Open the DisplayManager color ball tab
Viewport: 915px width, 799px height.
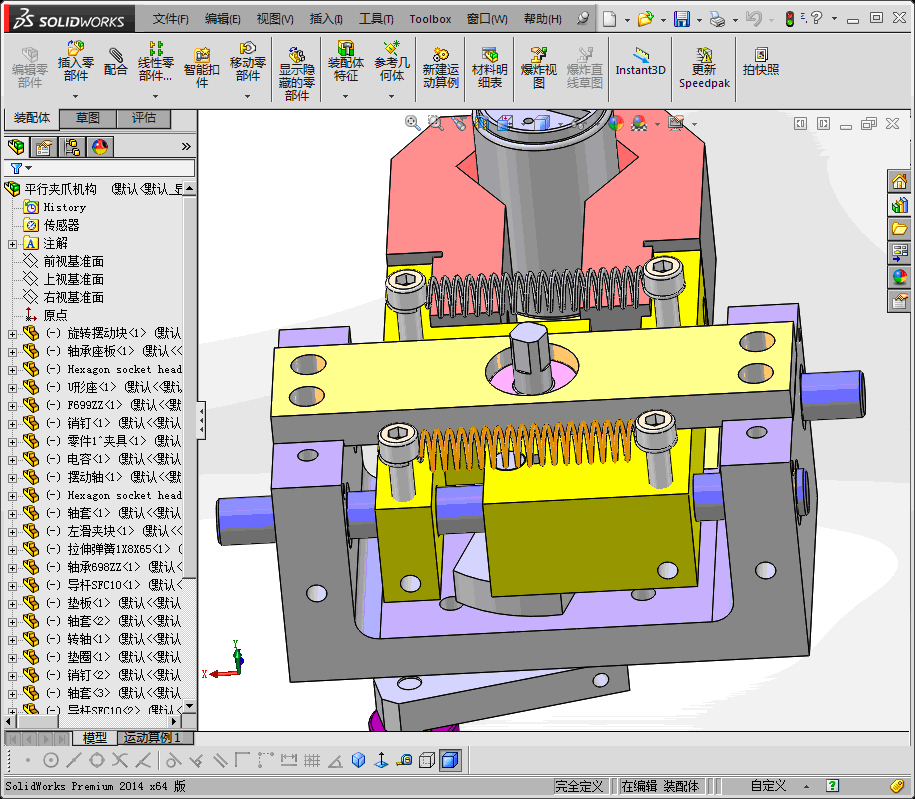point(100,147)
